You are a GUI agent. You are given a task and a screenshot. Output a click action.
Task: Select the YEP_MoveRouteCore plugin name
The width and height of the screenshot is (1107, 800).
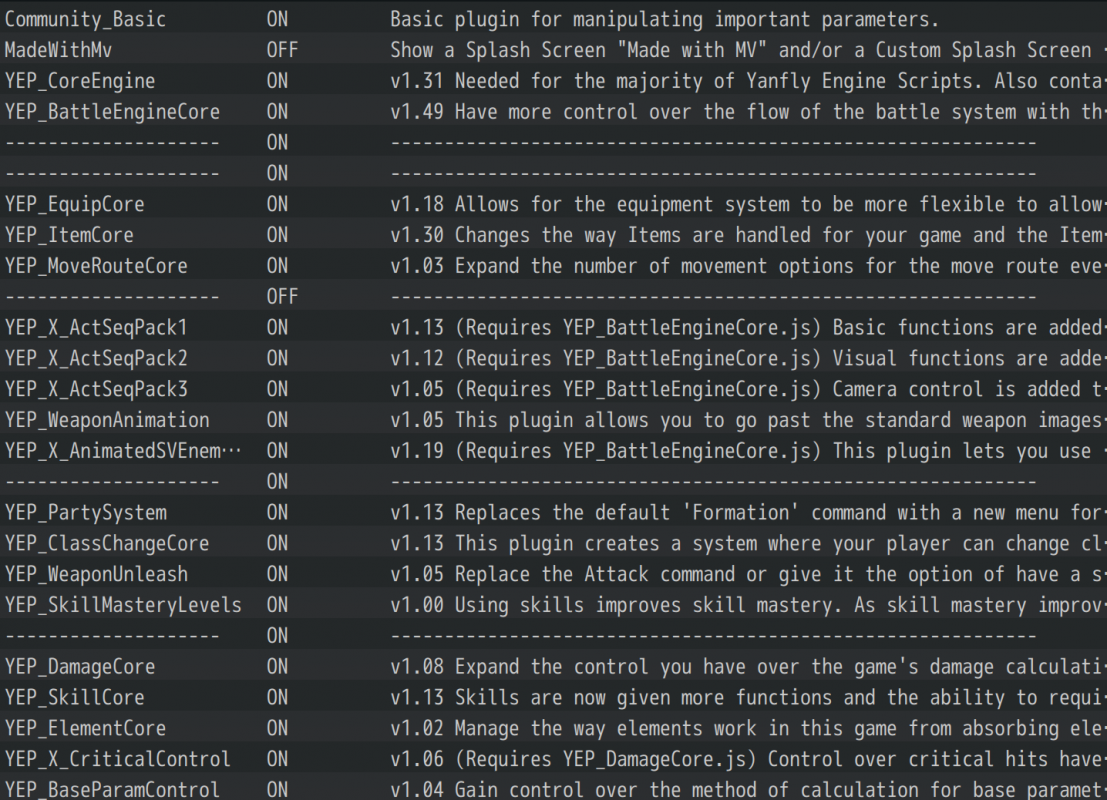tap(96, 266)
